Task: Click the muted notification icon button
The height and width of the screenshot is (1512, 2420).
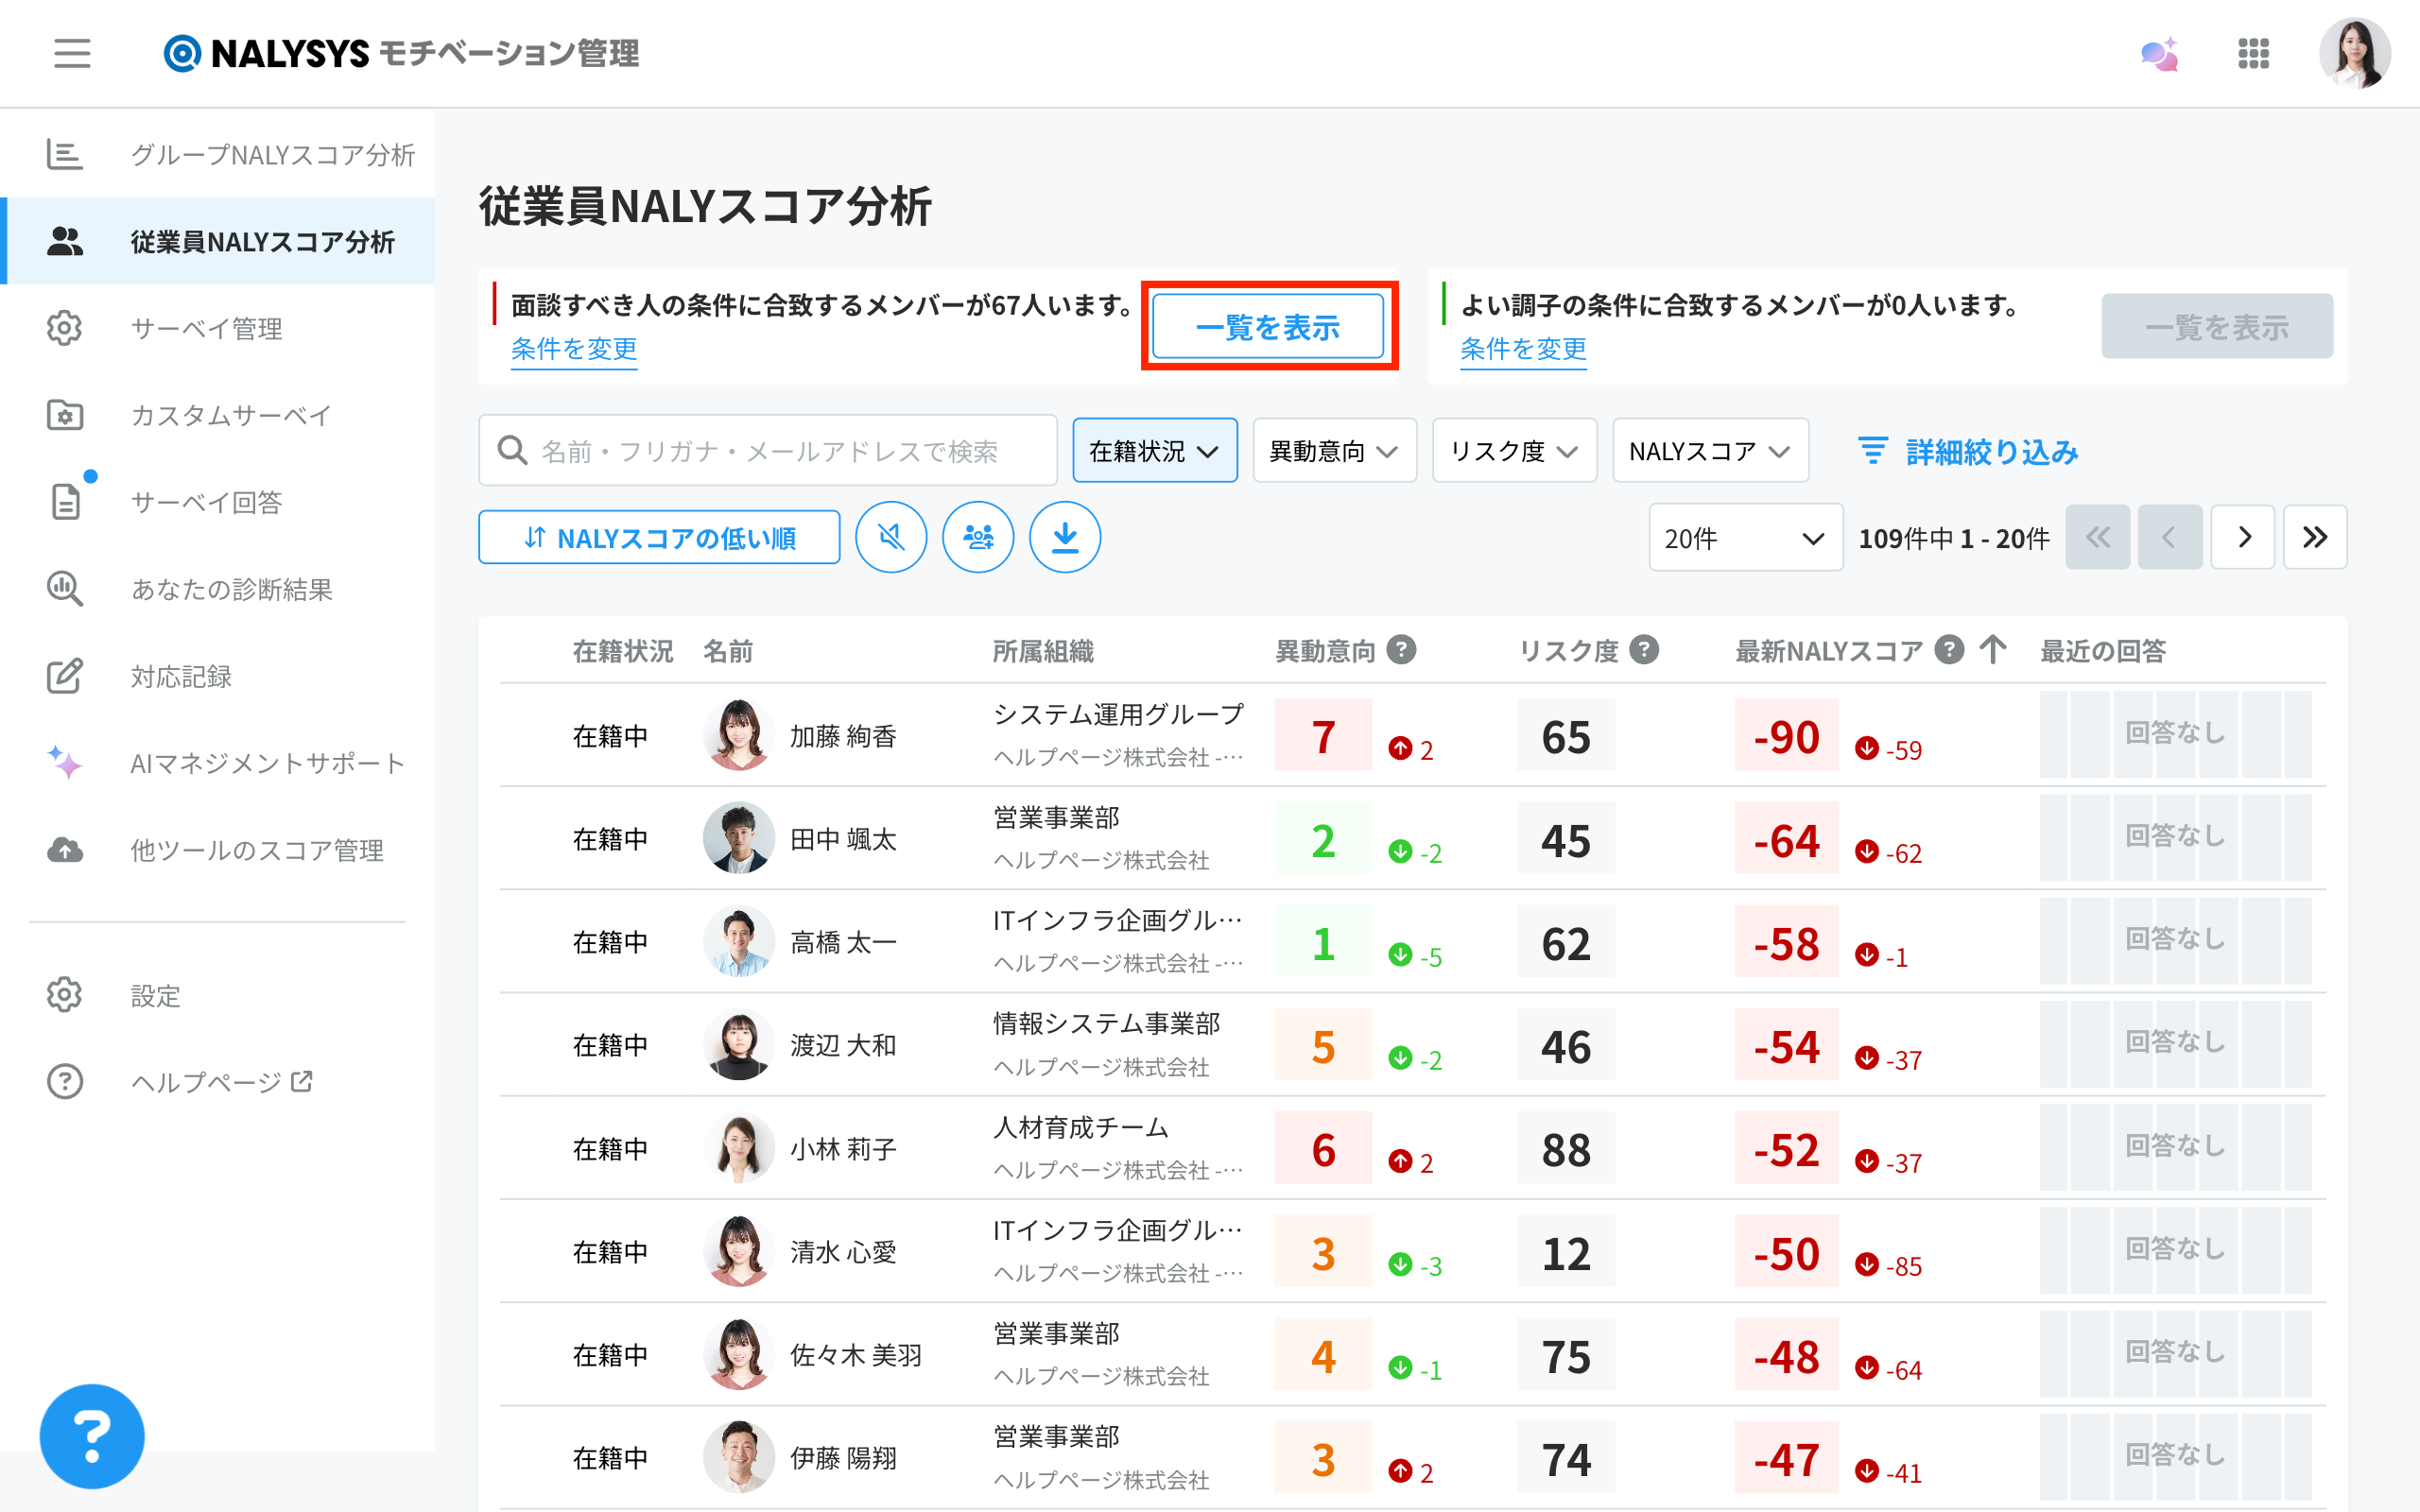Action: point(890,538)
